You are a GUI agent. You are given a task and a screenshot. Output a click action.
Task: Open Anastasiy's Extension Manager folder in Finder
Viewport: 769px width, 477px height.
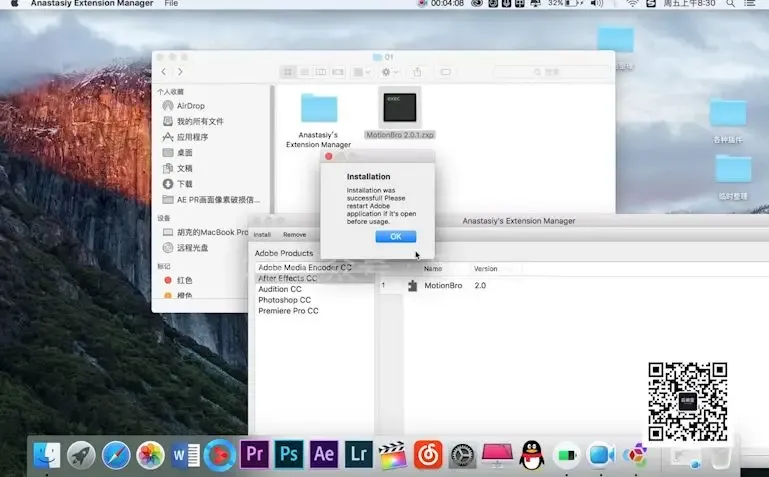pos(319,121)
